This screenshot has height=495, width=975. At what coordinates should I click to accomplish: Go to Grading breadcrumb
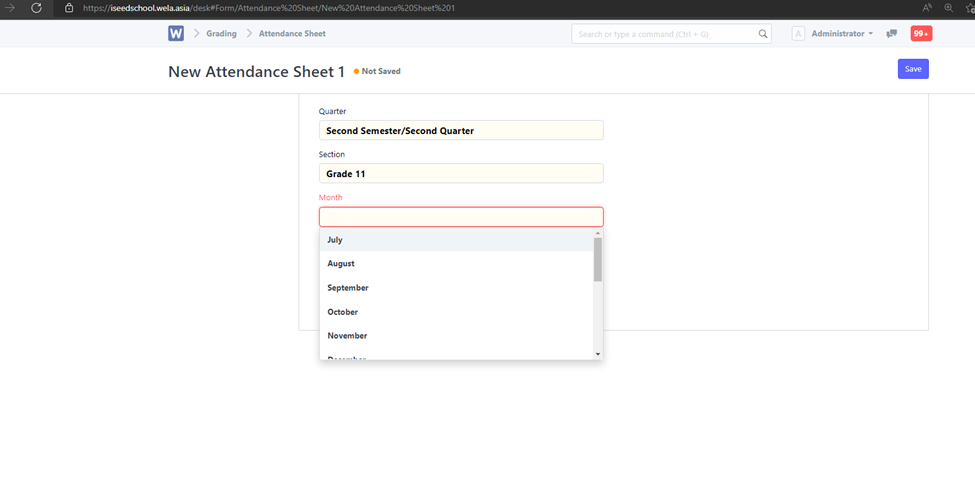coord(221,34)
